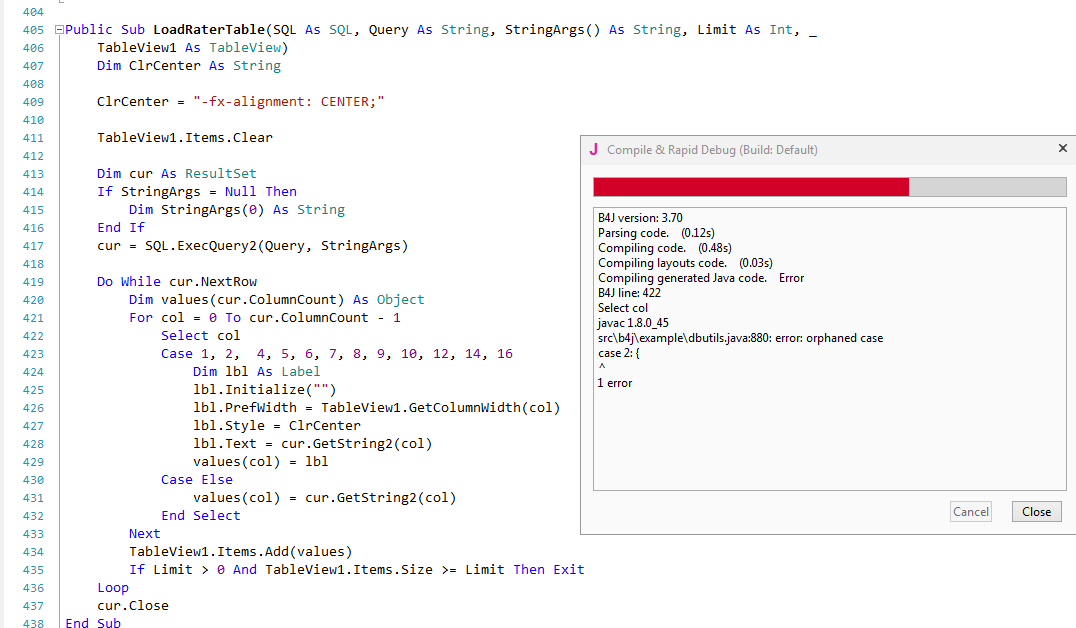
Task: Click 'Compiling generated Java code. Error' line
Action: pos(701,278)
